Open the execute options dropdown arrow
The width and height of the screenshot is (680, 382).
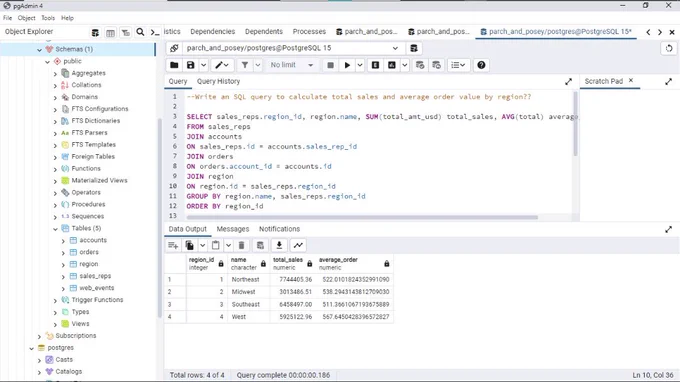[x=360, y=65]
